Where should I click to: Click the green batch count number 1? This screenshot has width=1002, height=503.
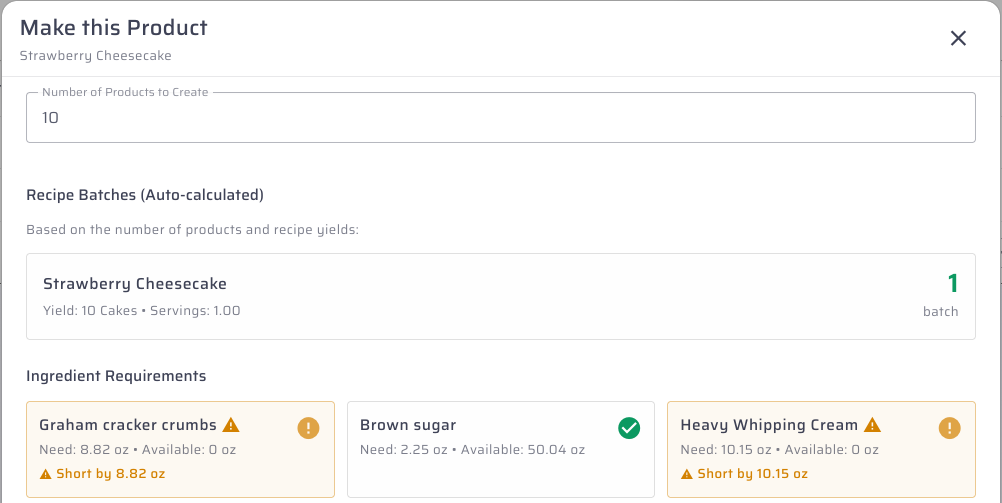click(x=952, y=283)
